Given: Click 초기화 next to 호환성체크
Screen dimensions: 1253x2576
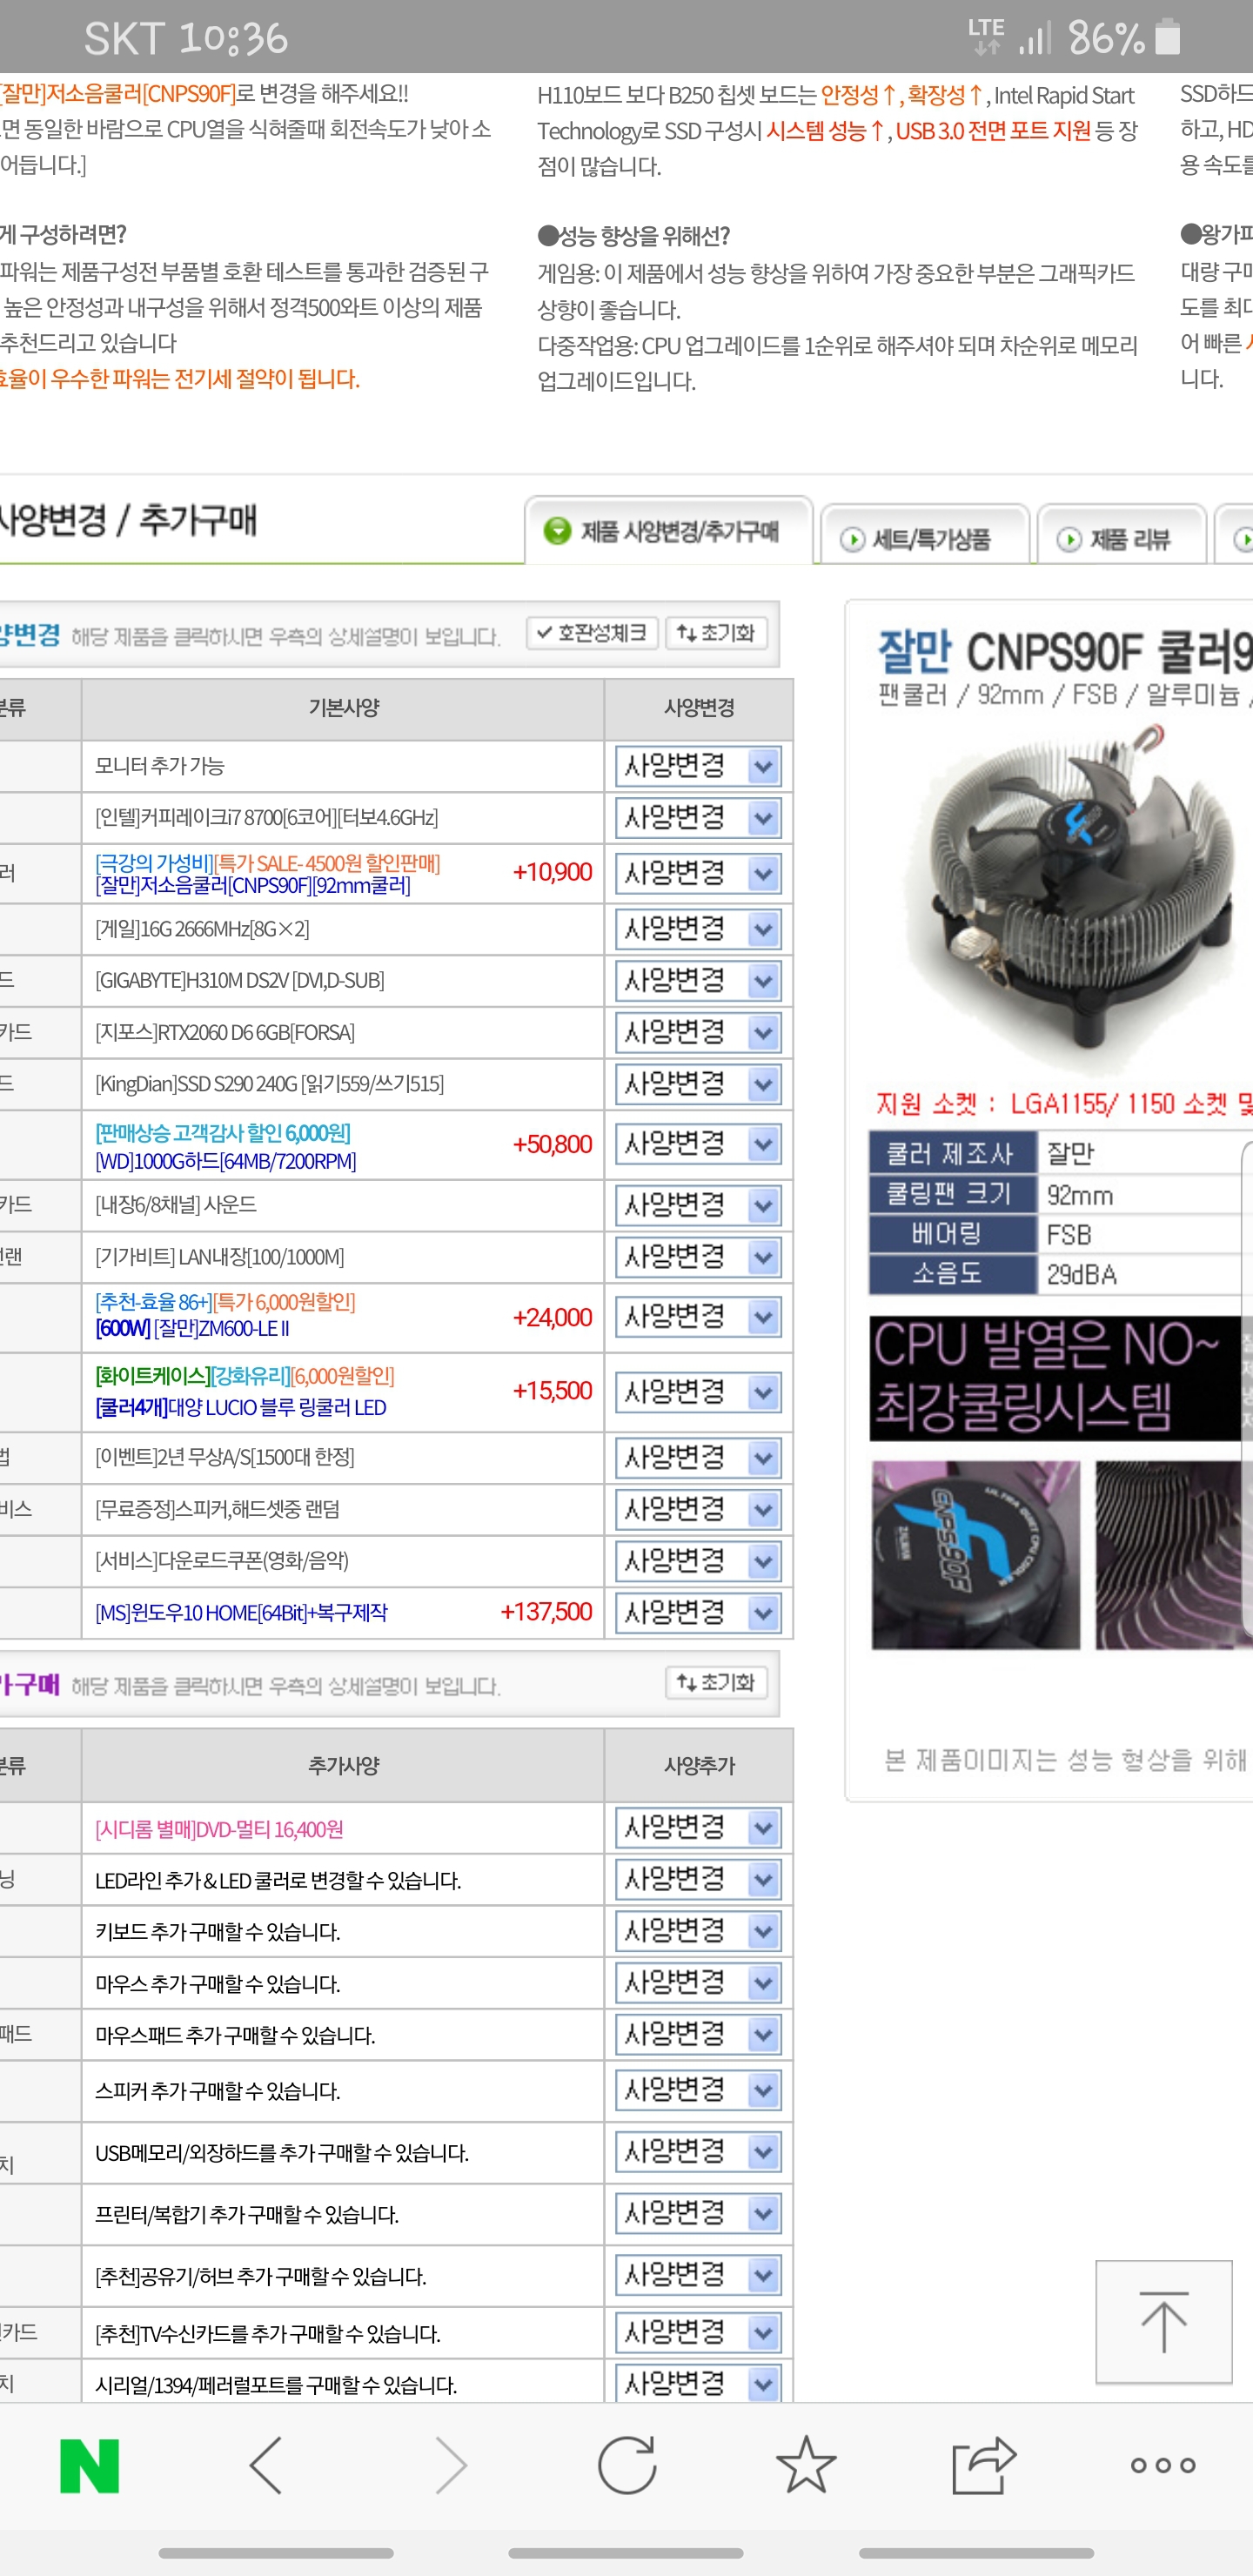Looking at the screenshot, I should tap(716, 633).
